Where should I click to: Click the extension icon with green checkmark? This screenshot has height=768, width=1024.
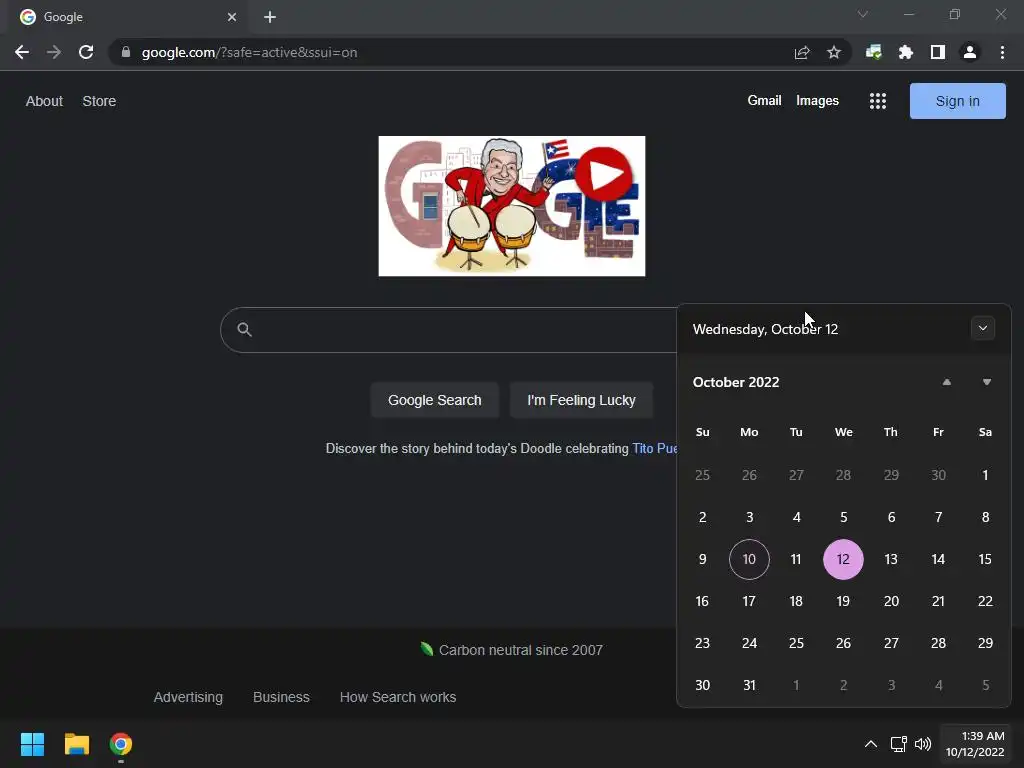(x=873, y=52)
